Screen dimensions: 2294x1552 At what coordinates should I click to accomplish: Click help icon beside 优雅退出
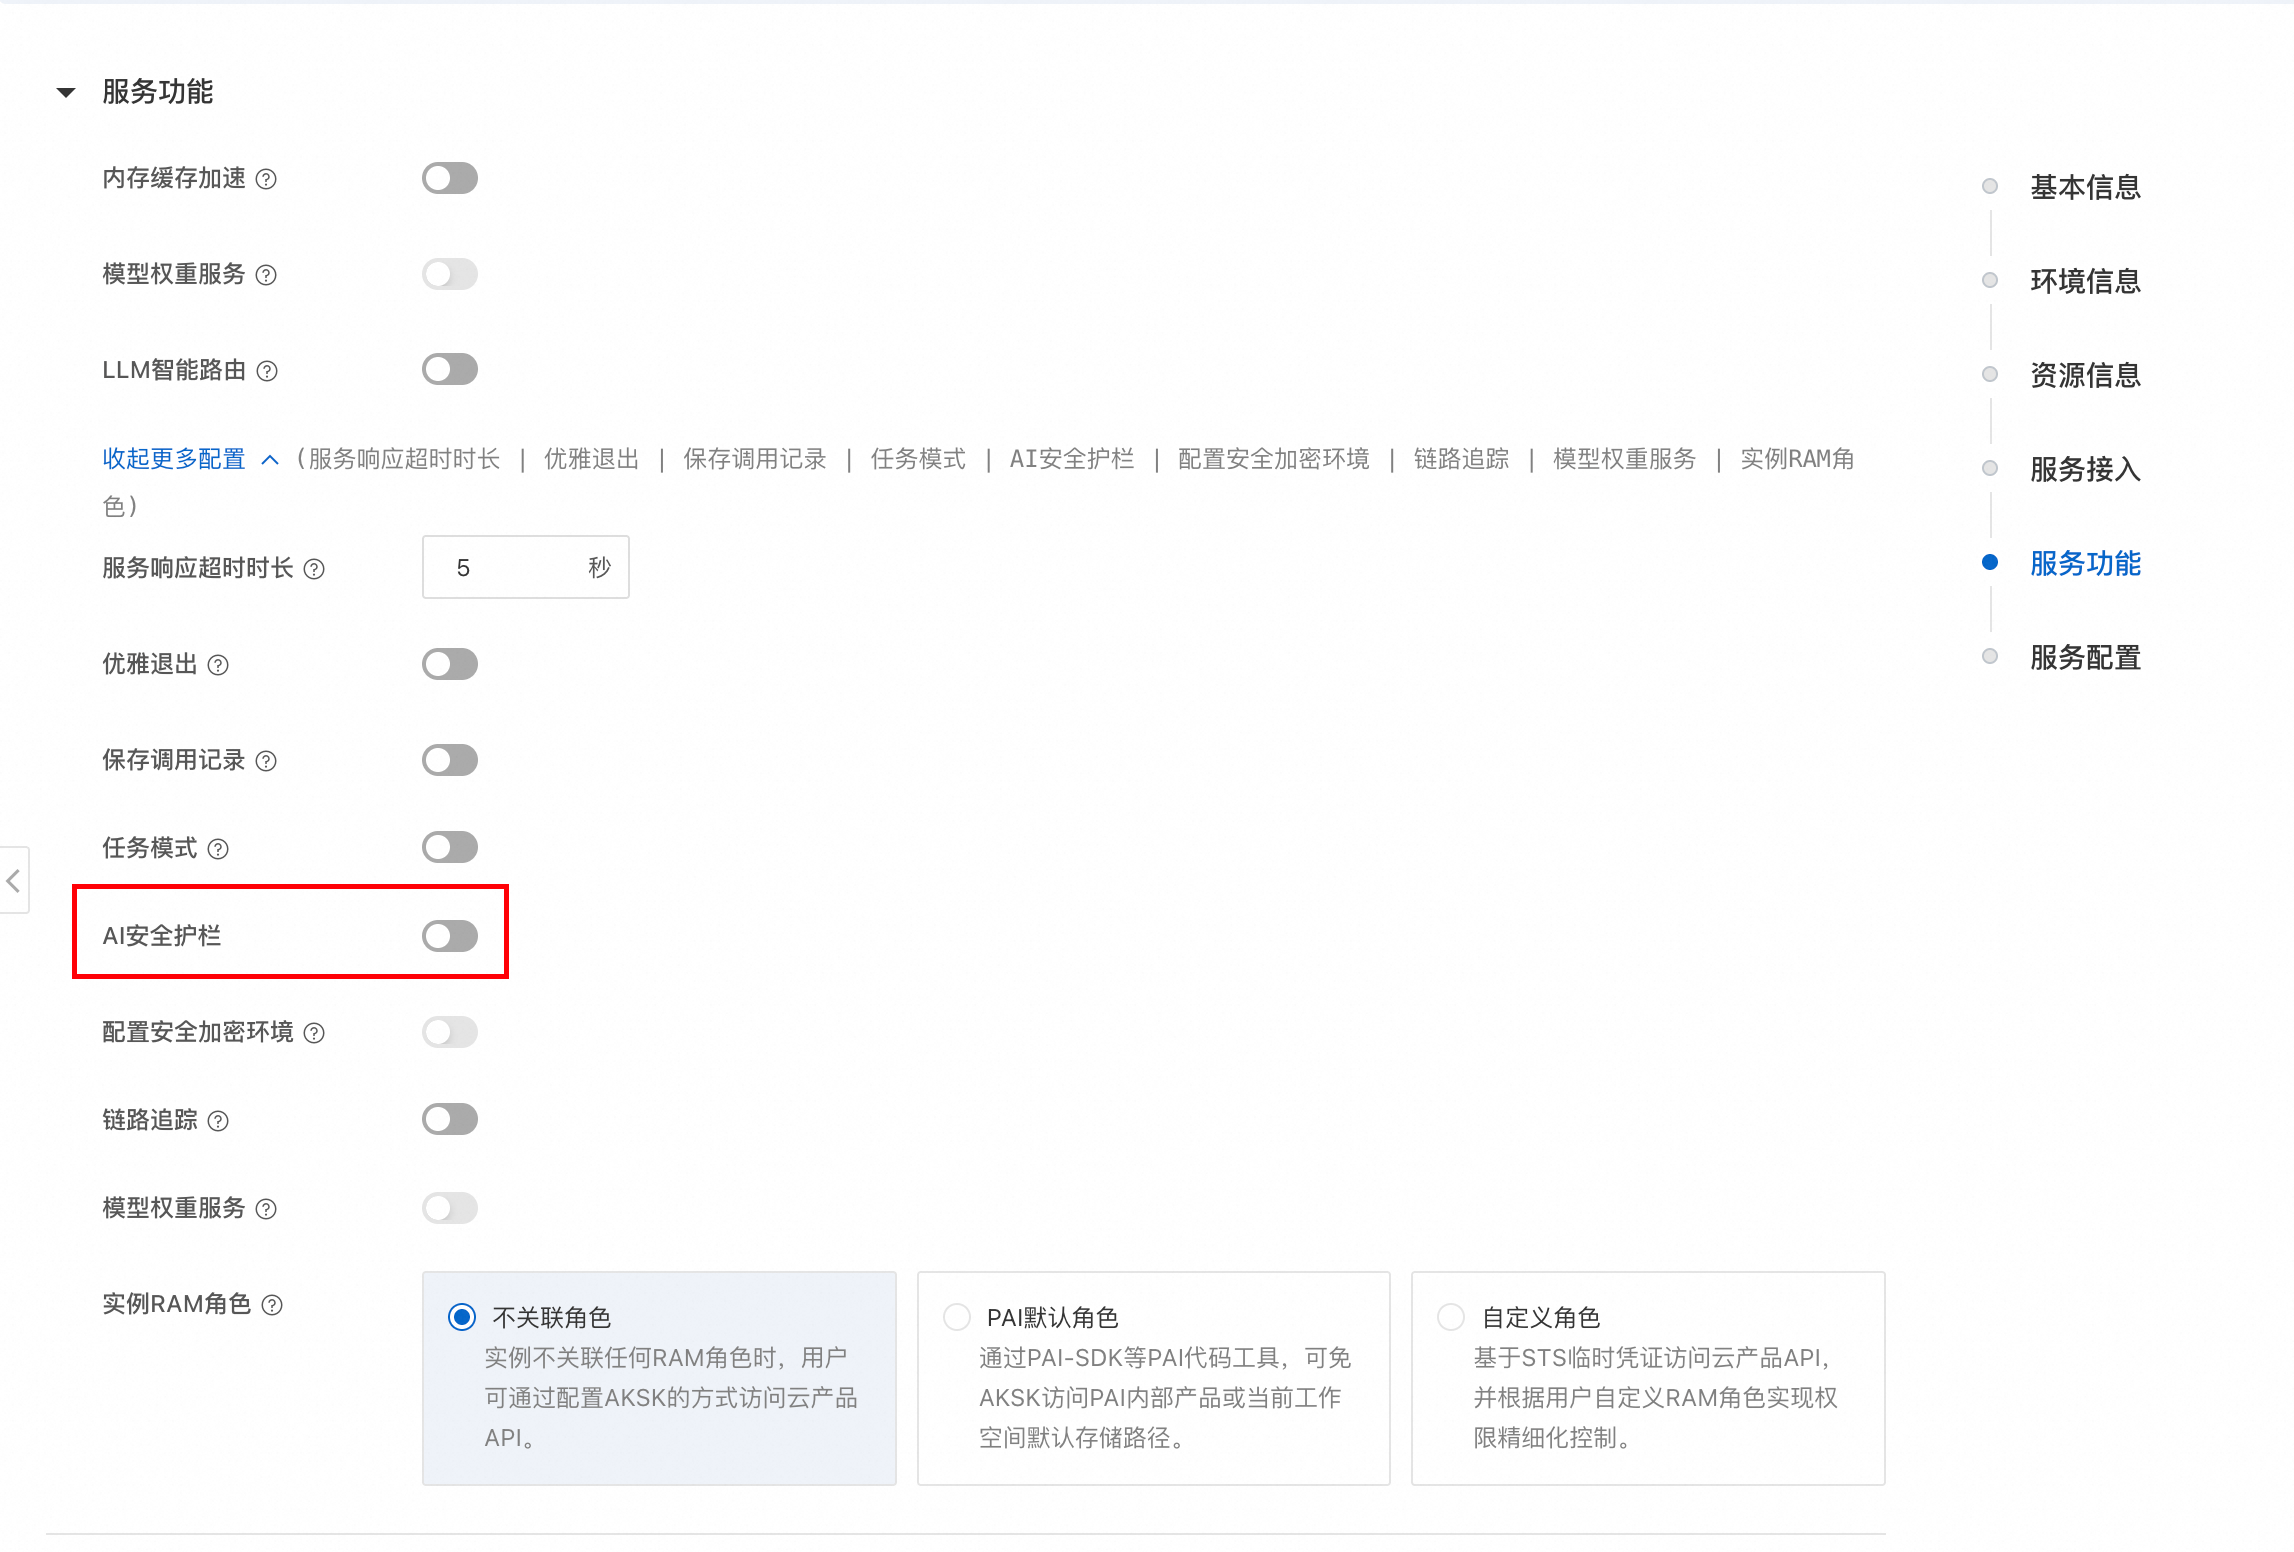(x=218, y=665)
